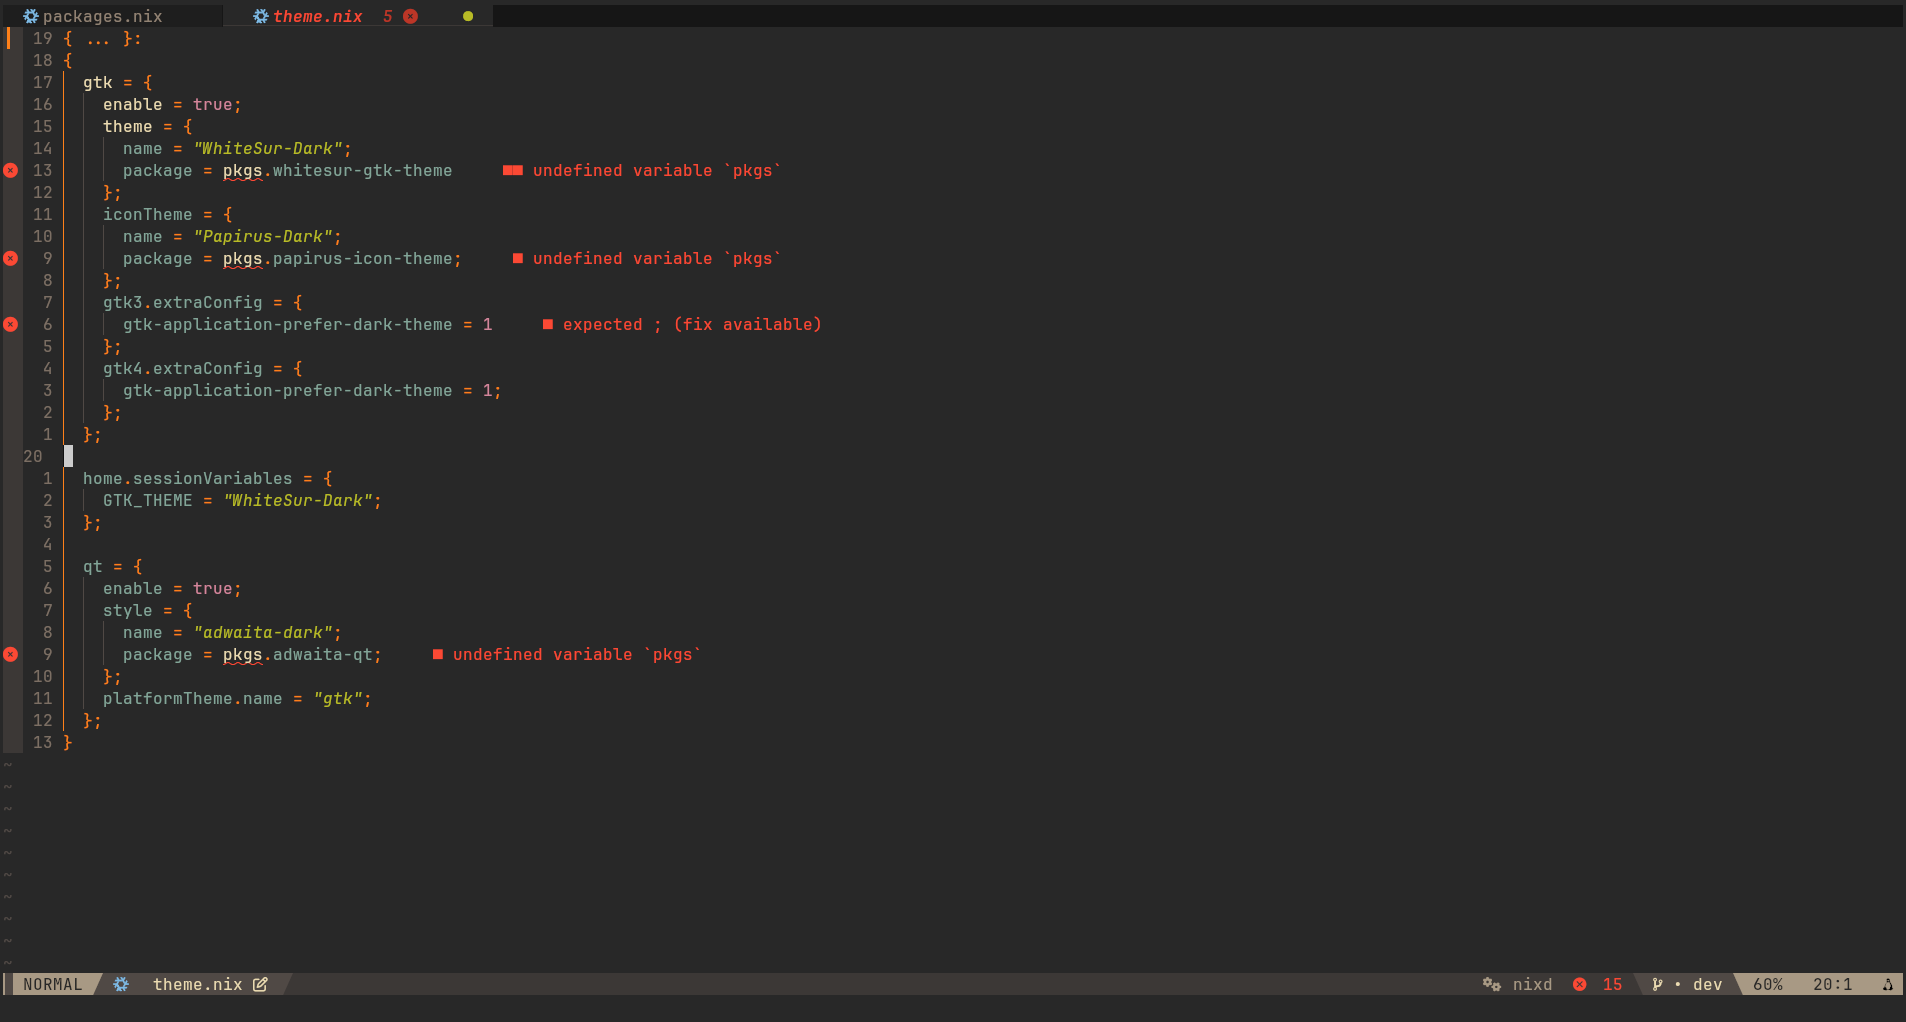Click the dev branch name
The width and height of the screenshot is (1906, 1022).
(x=1707, y=984)
